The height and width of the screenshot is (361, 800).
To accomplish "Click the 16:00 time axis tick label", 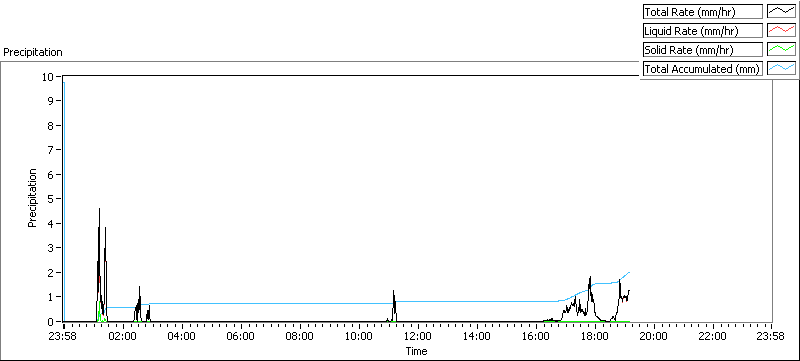I will [x=535, y=336].
